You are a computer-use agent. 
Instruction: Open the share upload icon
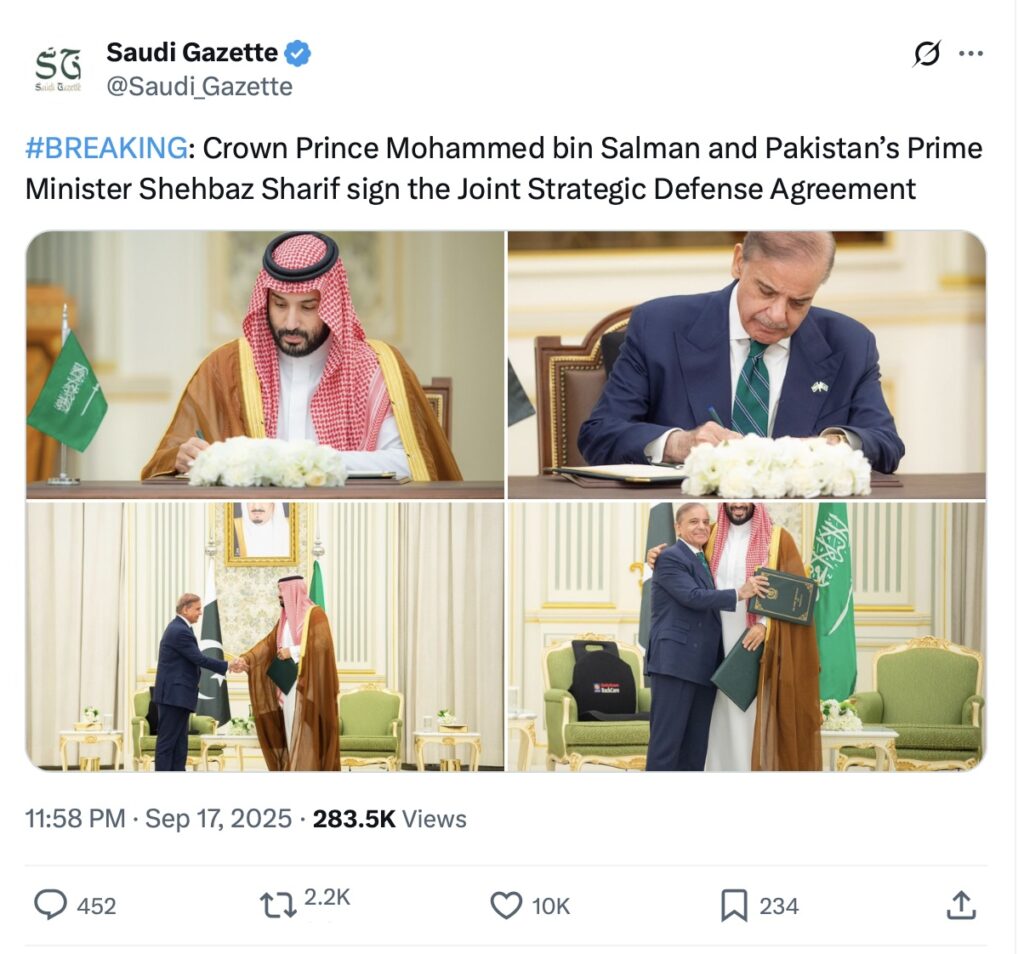coord(961,905)
